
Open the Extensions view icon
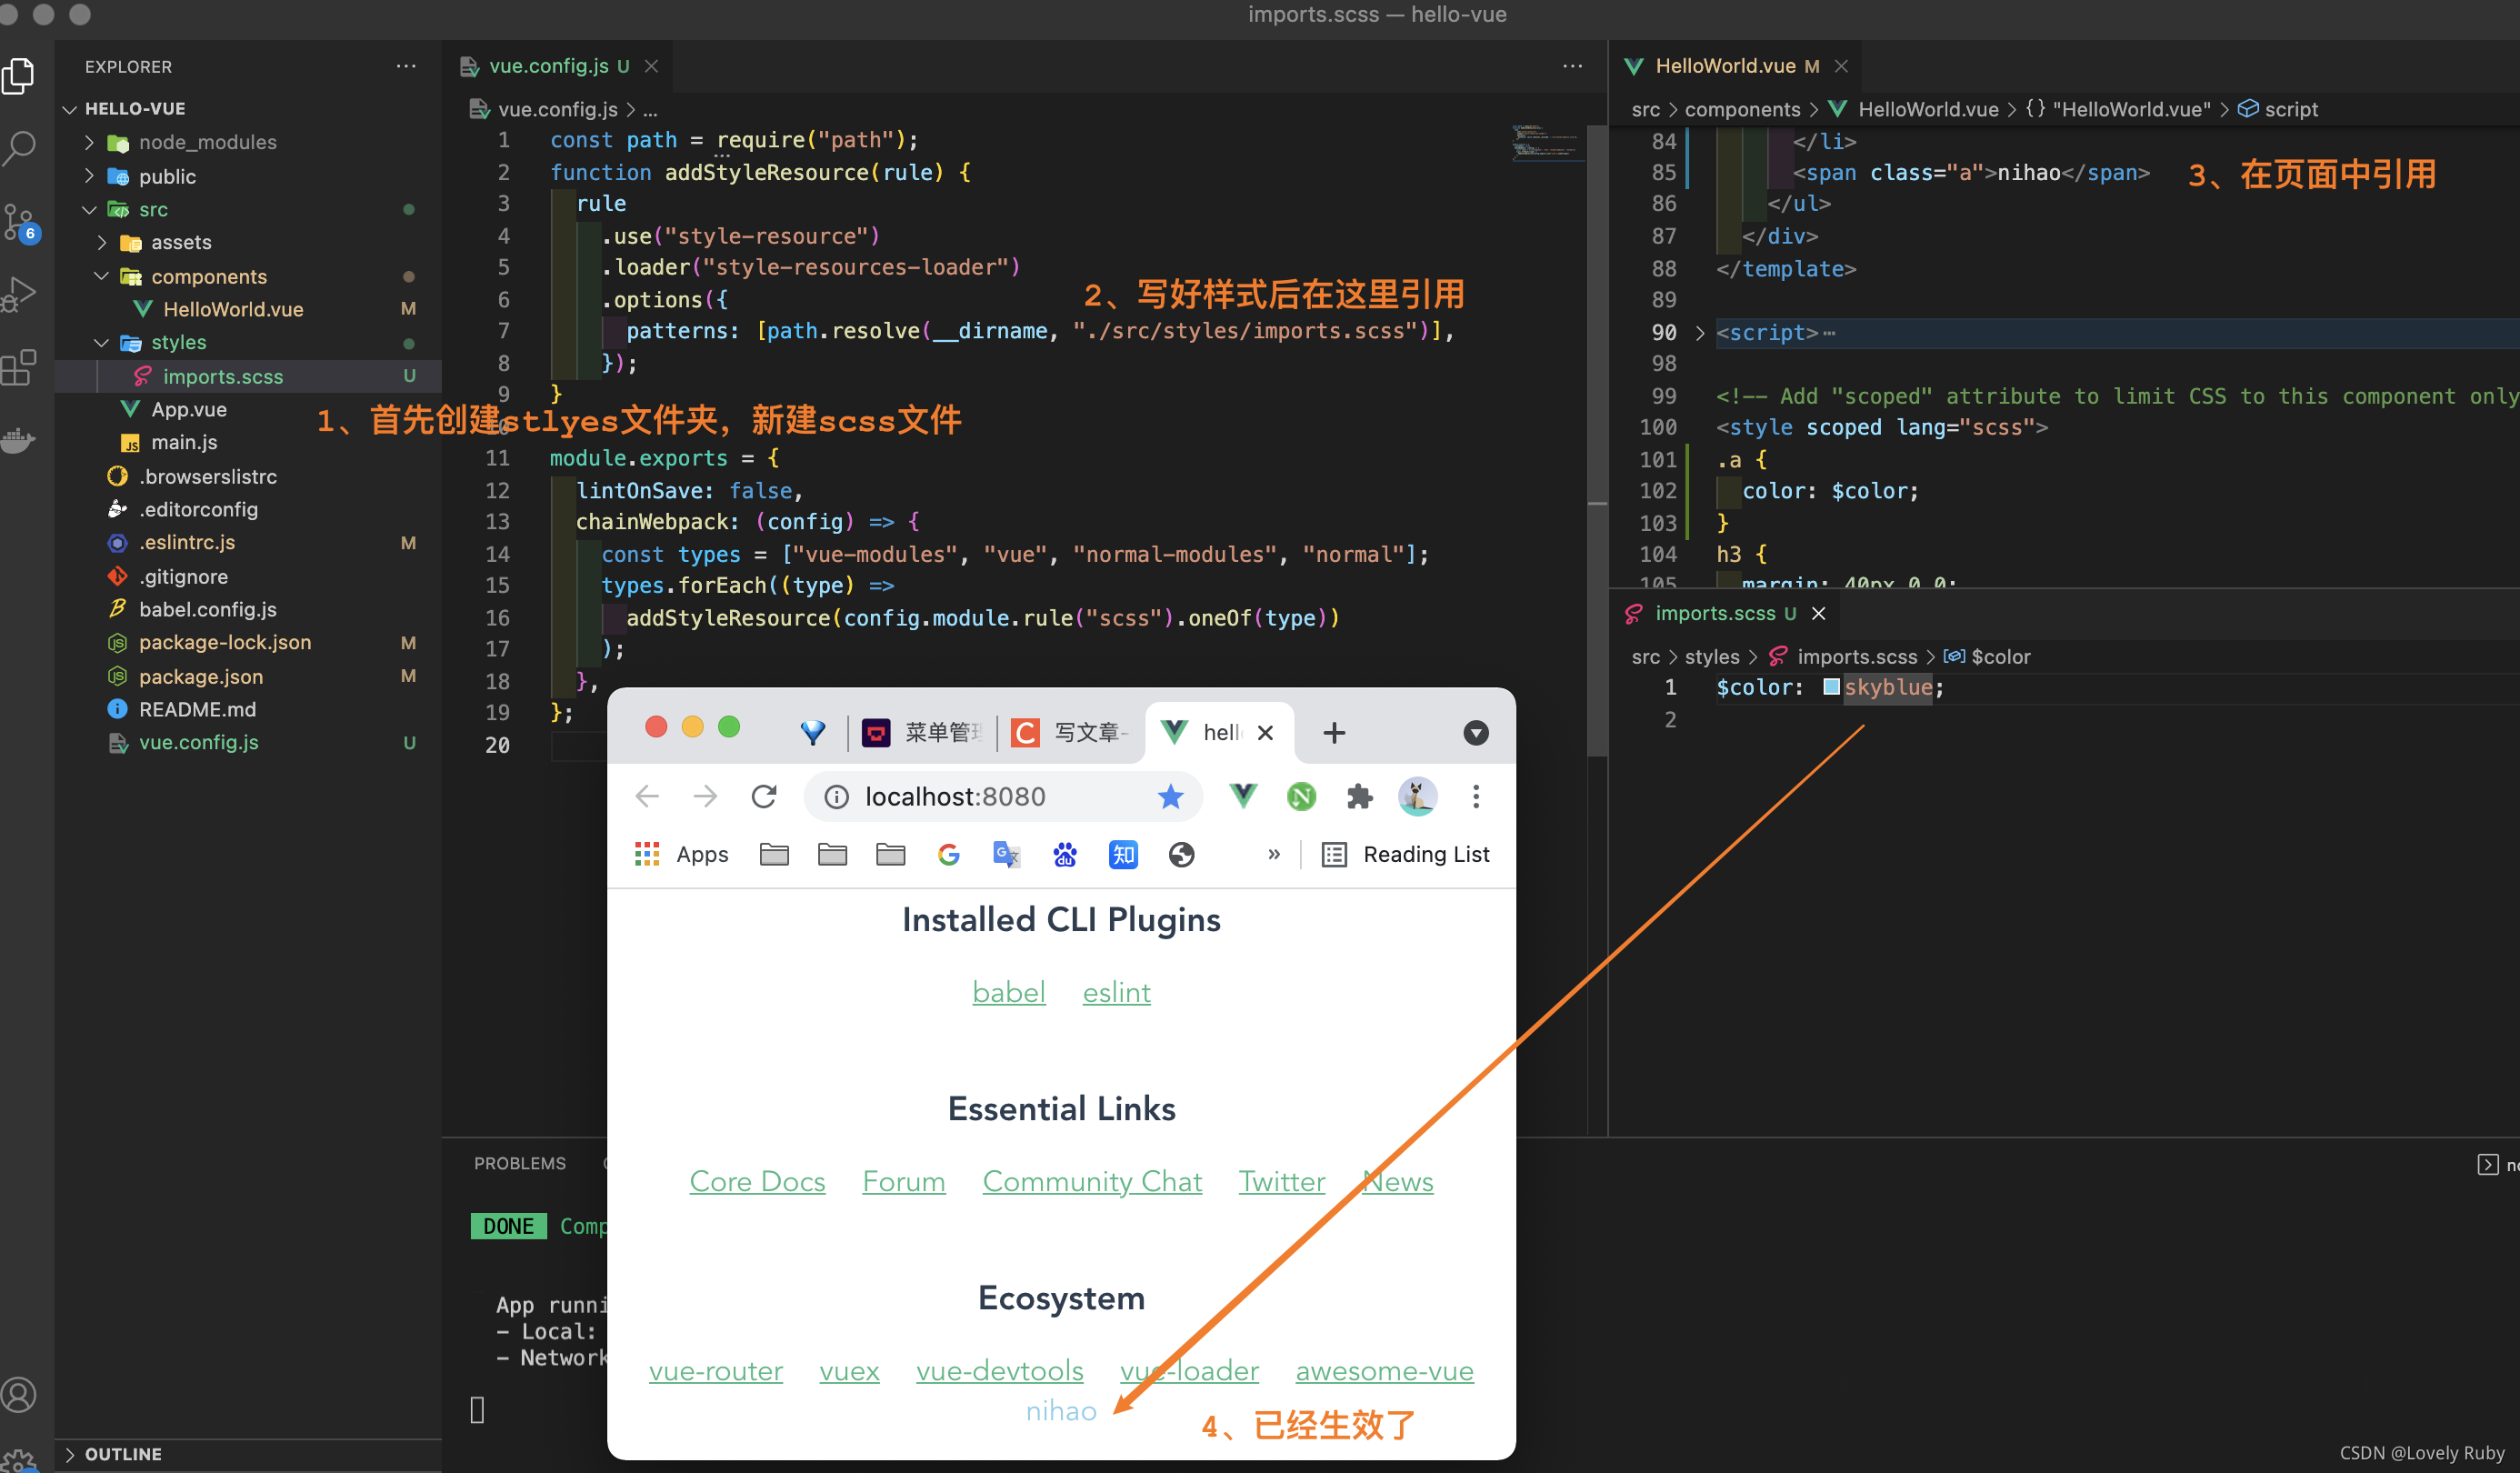click(20, 367)
